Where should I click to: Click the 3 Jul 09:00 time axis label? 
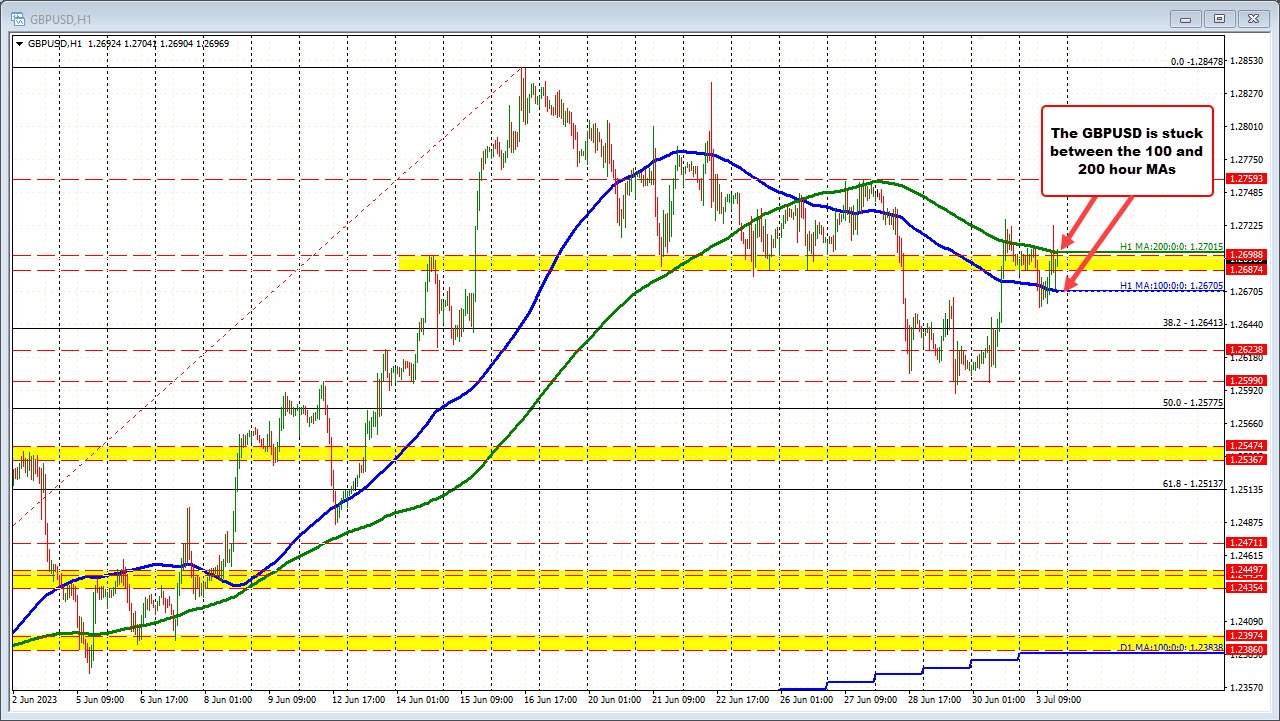click(1060, 700)
